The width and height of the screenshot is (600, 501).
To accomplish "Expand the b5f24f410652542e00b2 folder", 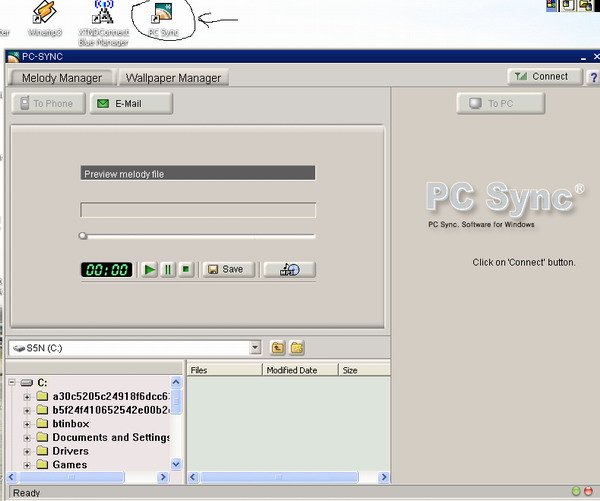I will tap(27, 411).
